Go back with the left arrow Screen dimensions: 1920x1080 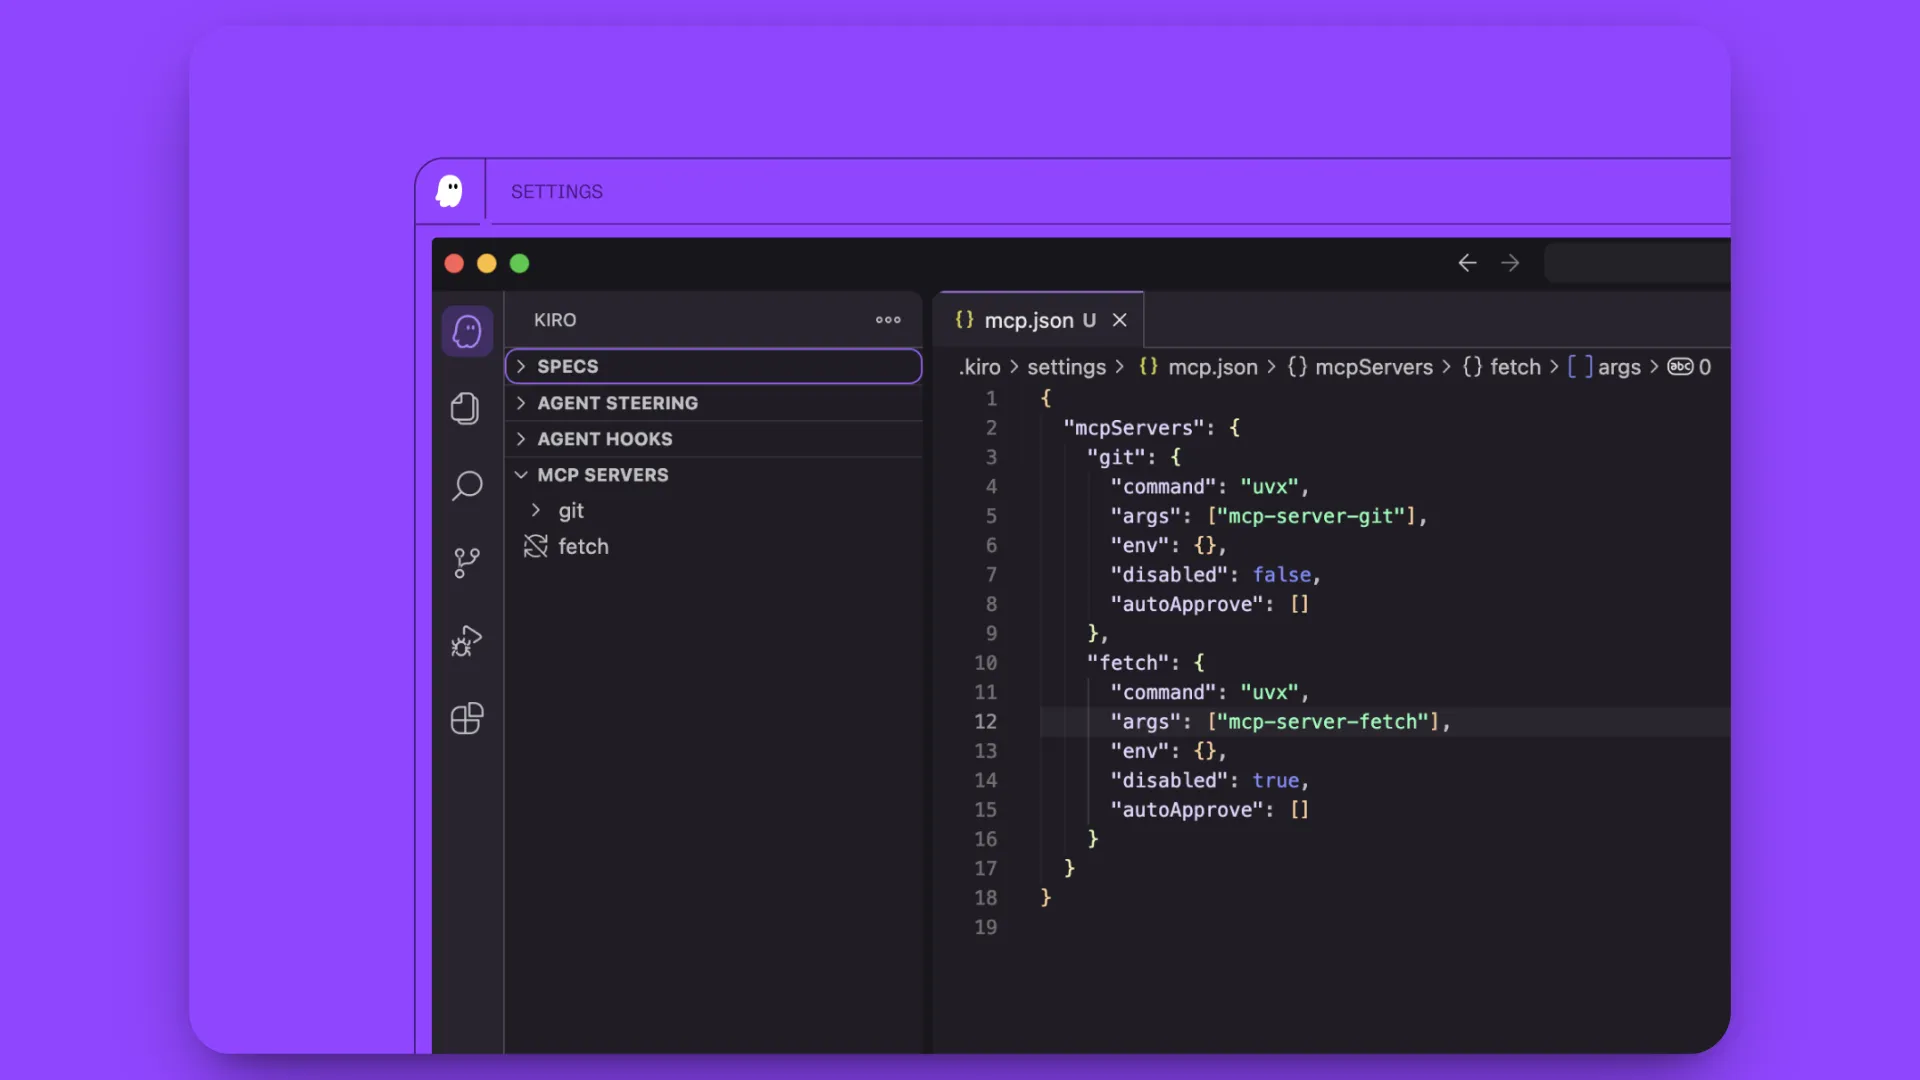click(x=1467, y=263)
